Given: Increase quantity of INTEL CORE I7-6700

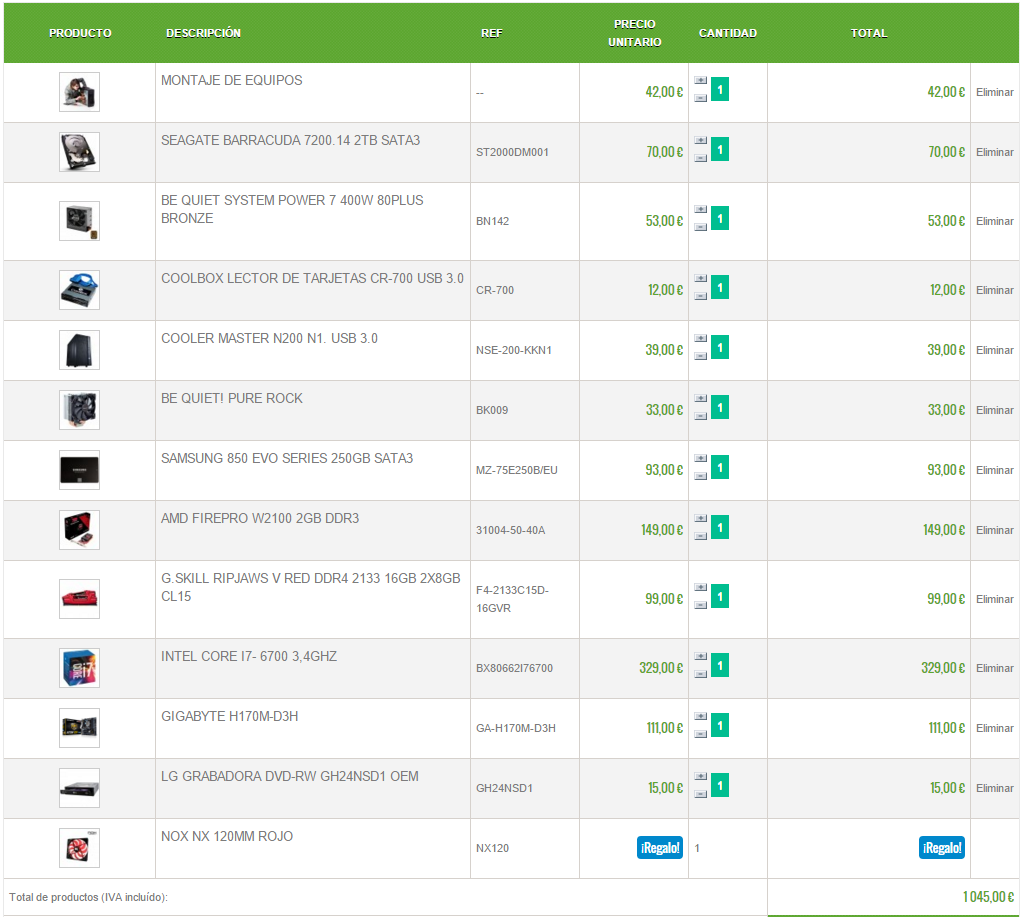Looking at the screenshot, I should (700, 657).
